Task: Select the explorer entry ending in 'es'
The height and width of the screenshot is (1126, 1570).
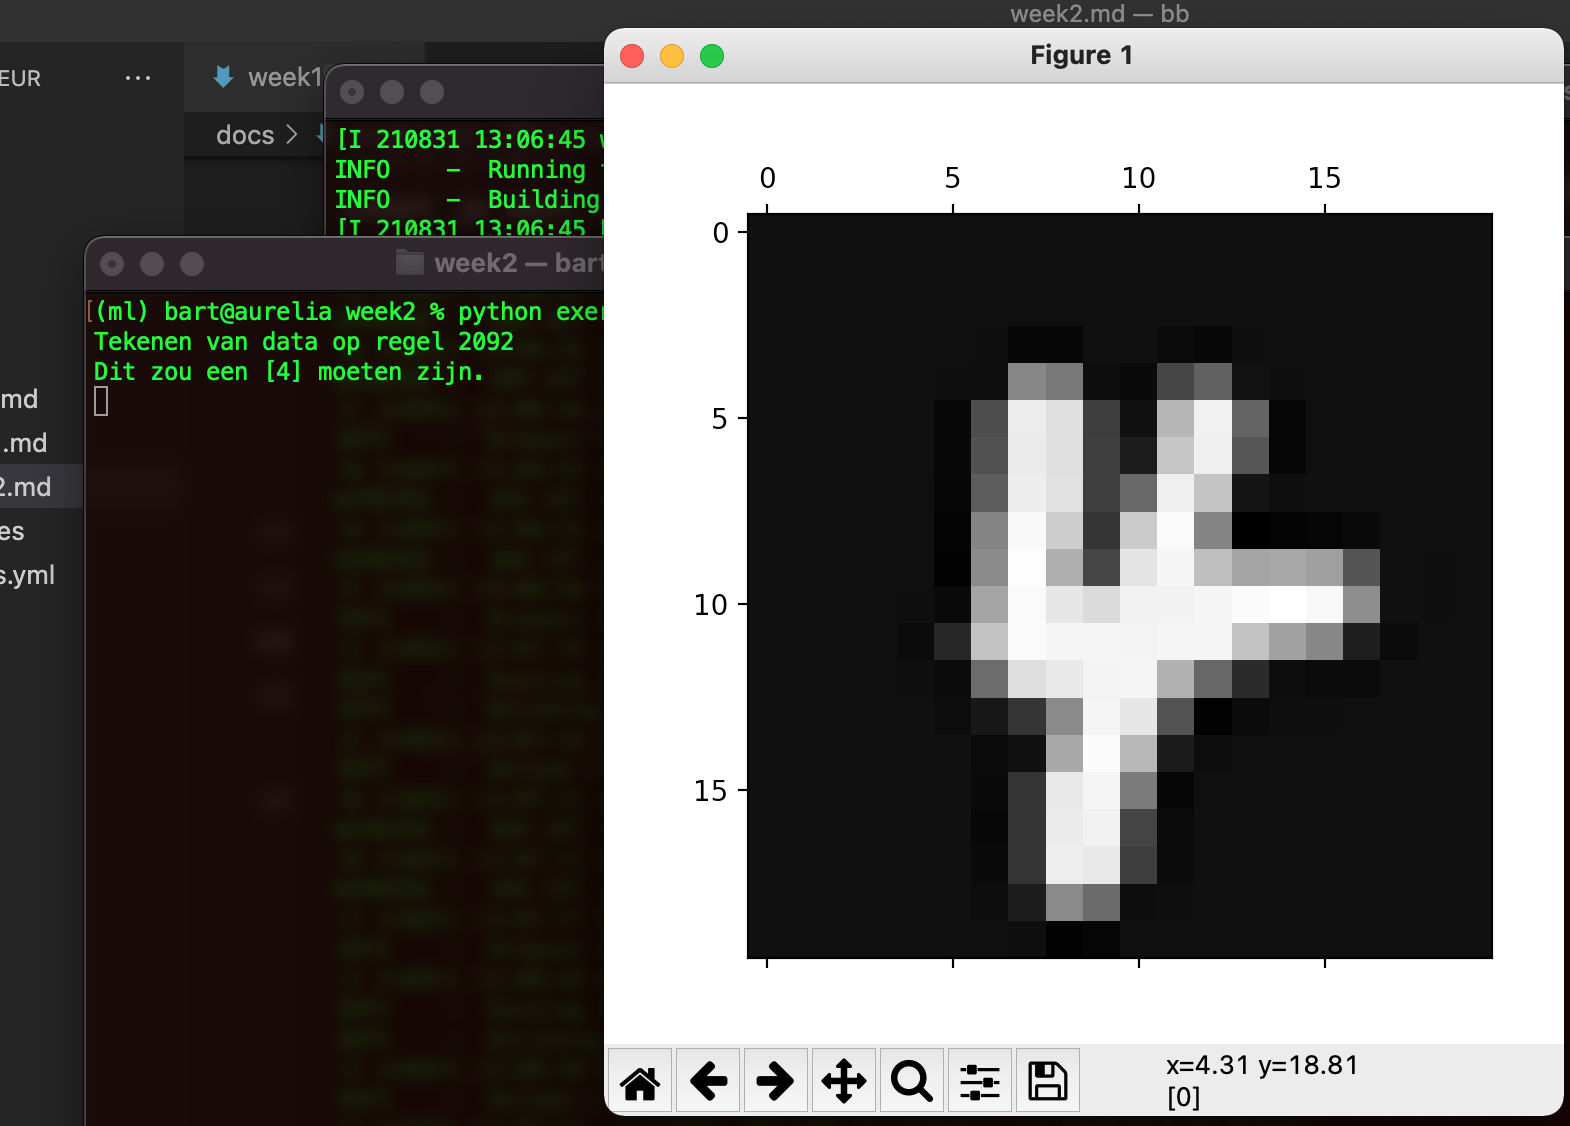Action: coord(14,531)
